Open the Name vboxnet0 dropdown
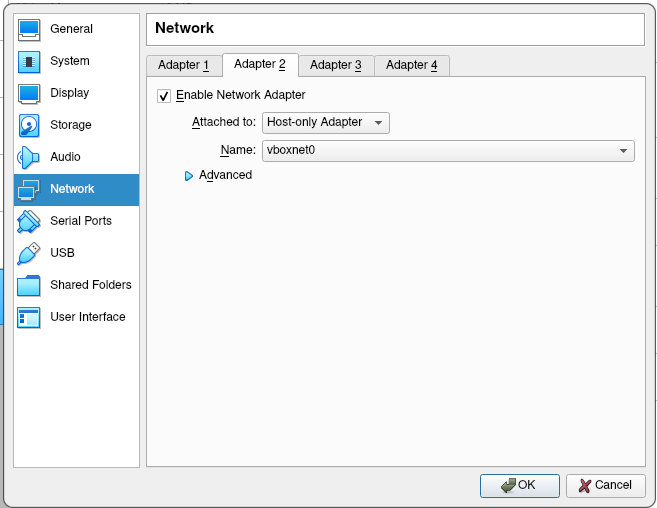 448,150
